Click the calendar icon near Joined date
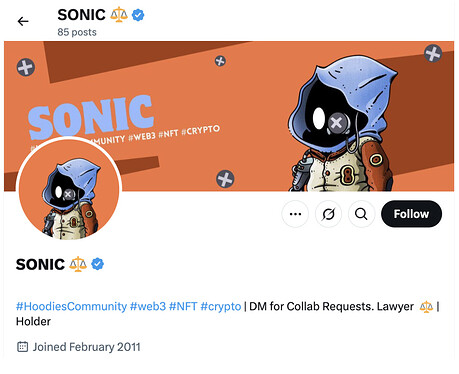459x374 pixels. pyautogui.click(x=22, y=347)
